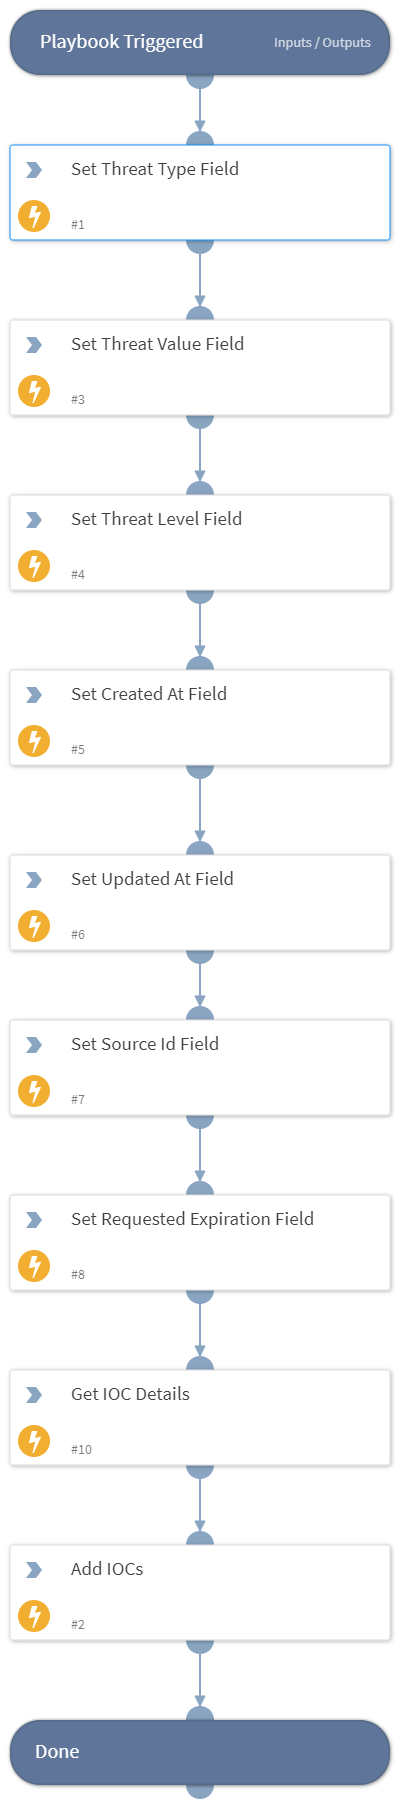Click the lightning icon on Set Threat Level Field
Screen dimensions: 400x1809
pyautogui.click(x=34, y=566)
